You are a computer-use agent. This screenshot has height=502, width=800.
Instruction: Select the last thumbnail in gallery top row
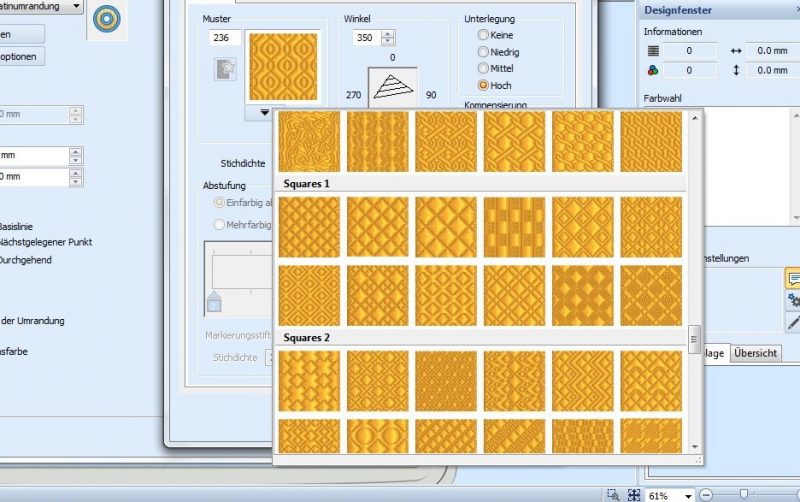651,141
